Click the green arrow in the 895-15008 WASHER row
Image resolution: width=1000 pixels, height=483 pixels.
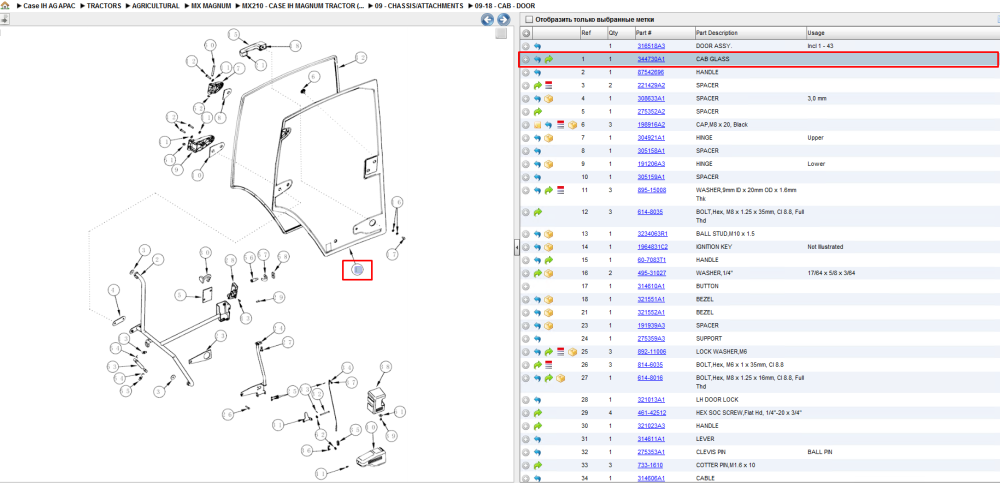click(548, 190)
